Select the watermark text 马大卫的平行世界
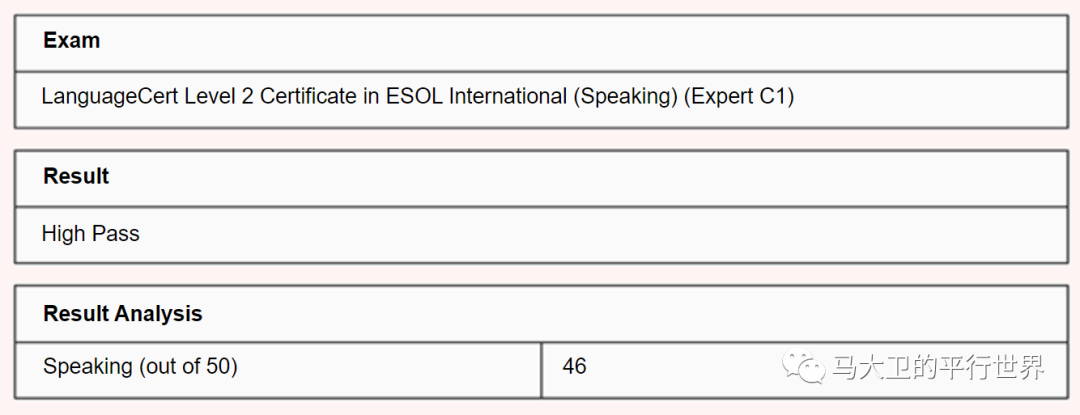Screen dimensions: 1080x415 (938, 368)
